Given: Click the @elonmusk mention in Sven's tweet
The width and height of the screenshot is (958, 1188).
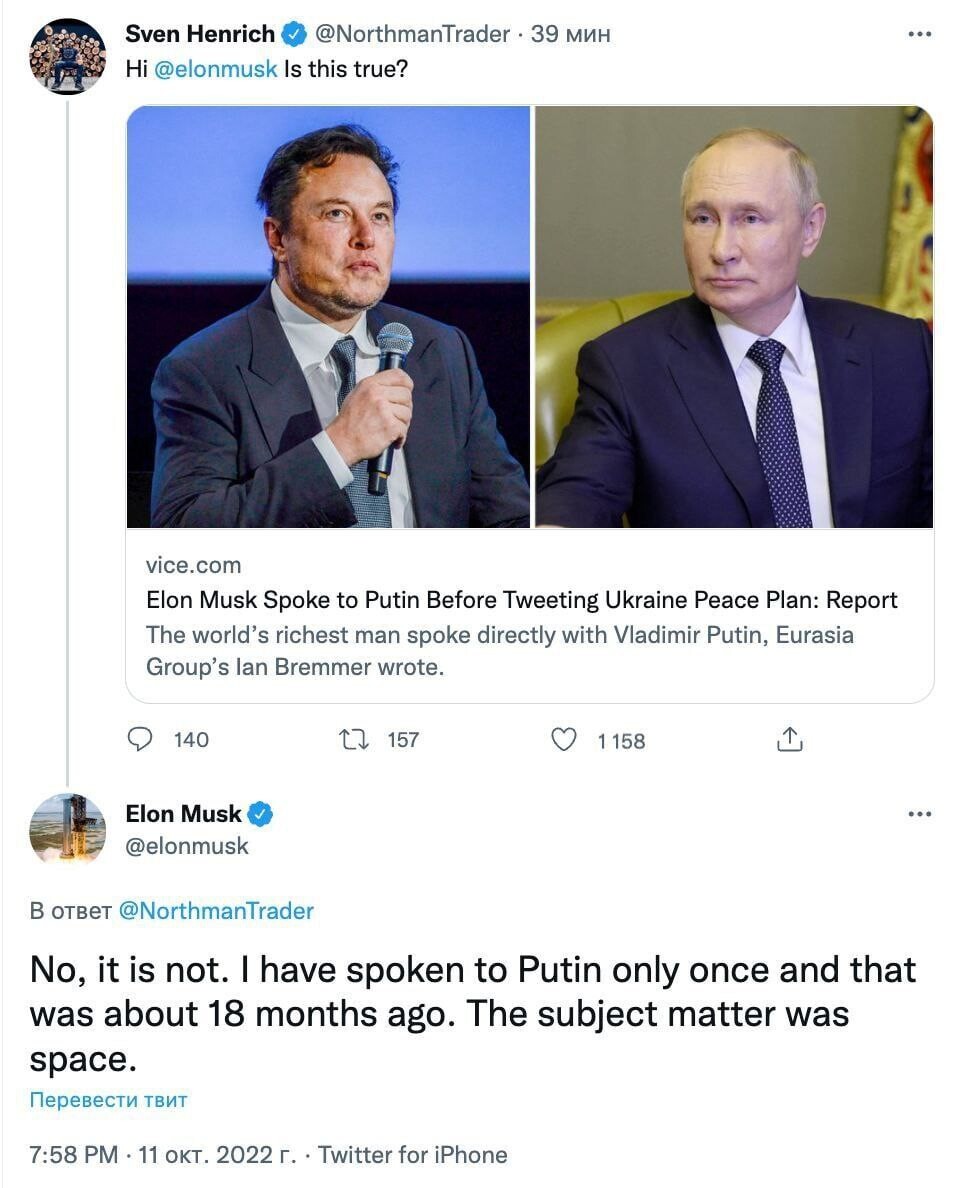Looking at the screenshot, I should click(216, 70).
